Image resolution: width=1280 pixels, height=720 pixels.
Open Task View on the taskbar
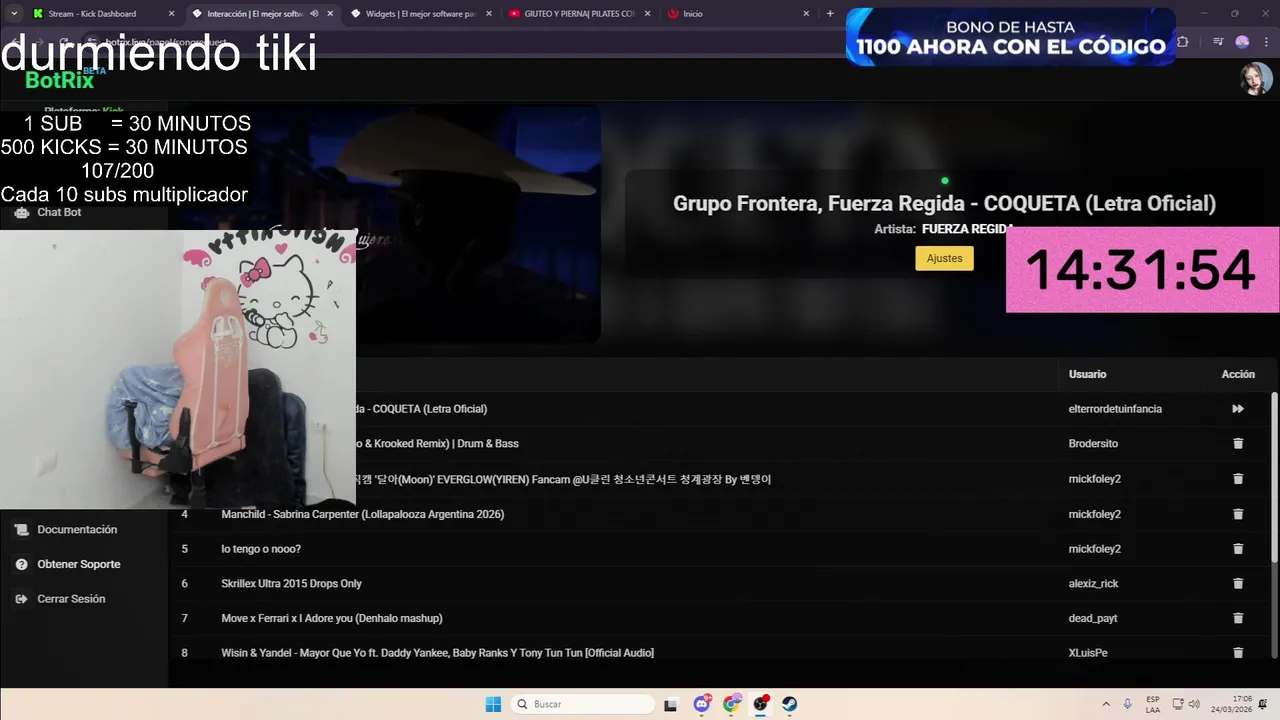pos(671,704)
